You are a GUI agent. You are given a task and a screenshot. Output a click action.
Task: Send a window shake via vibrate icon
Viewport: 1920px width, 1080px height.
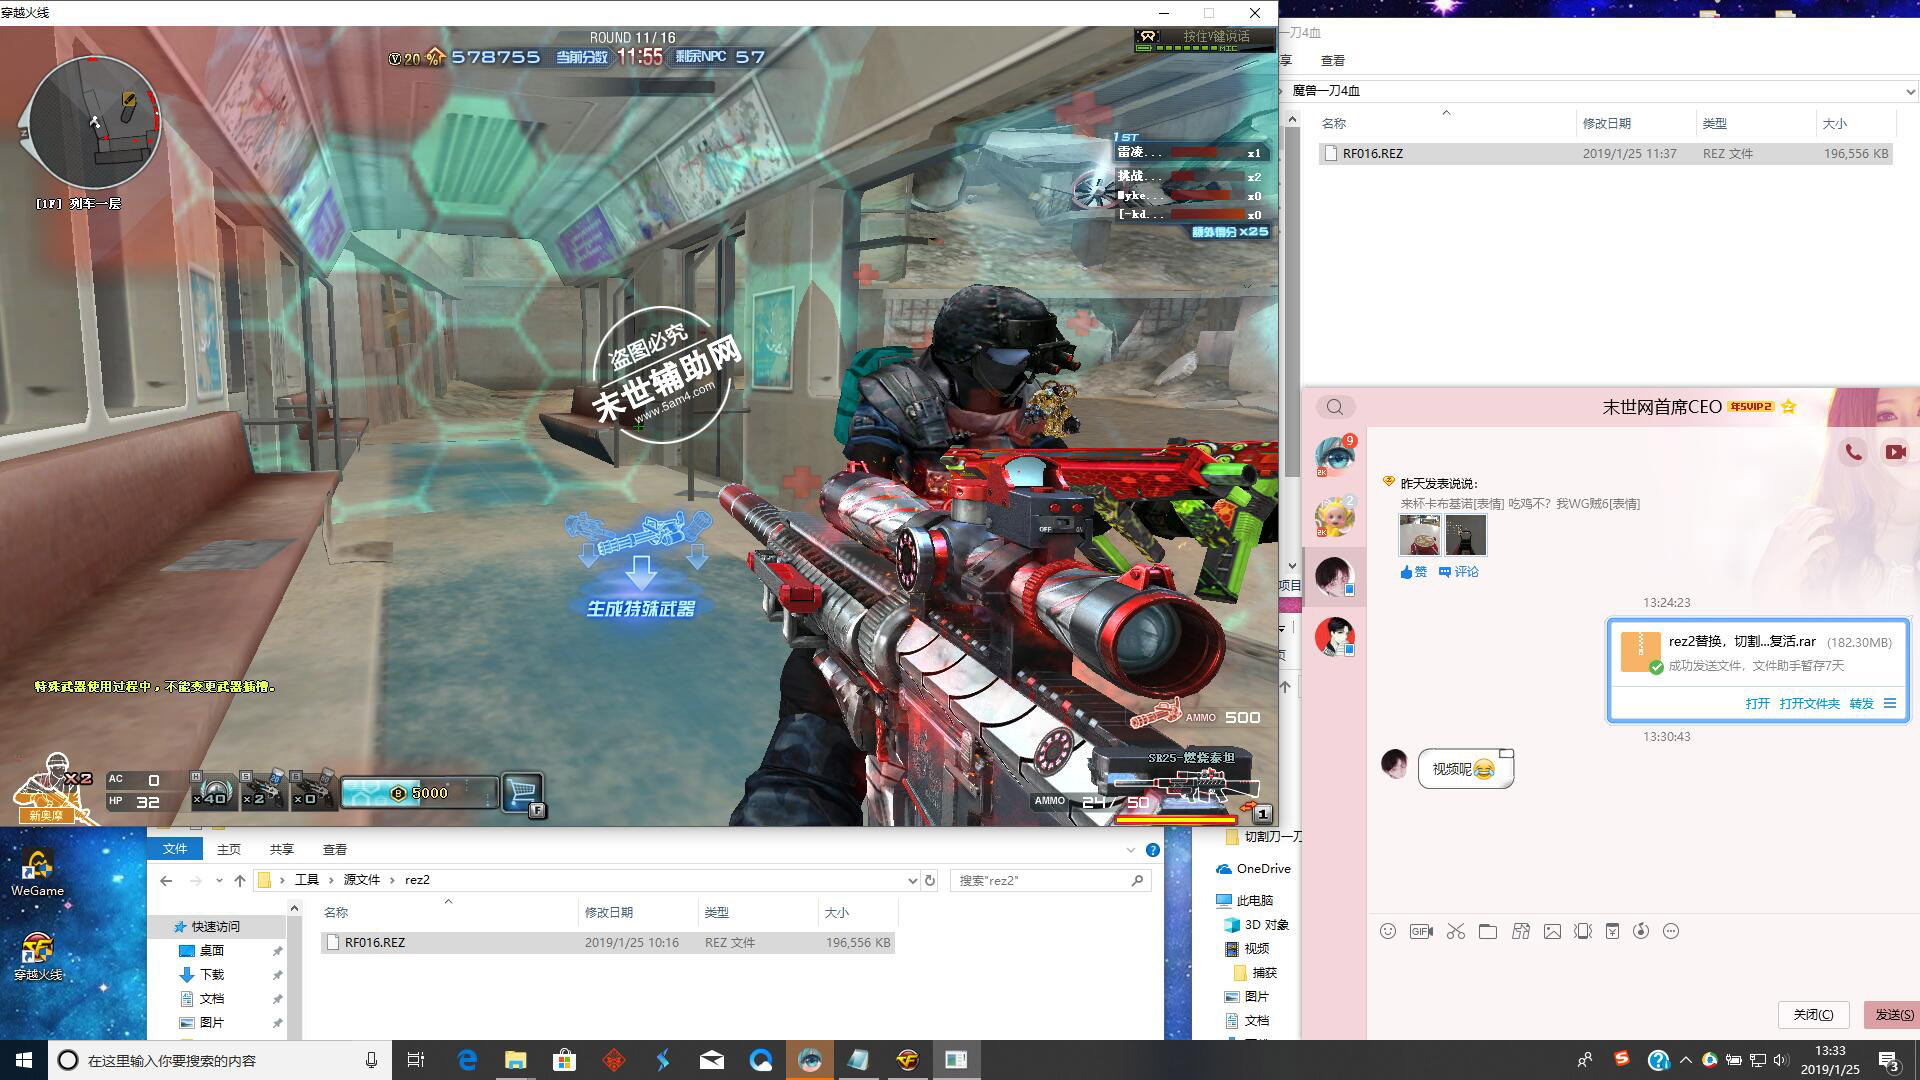[1583, 931]
